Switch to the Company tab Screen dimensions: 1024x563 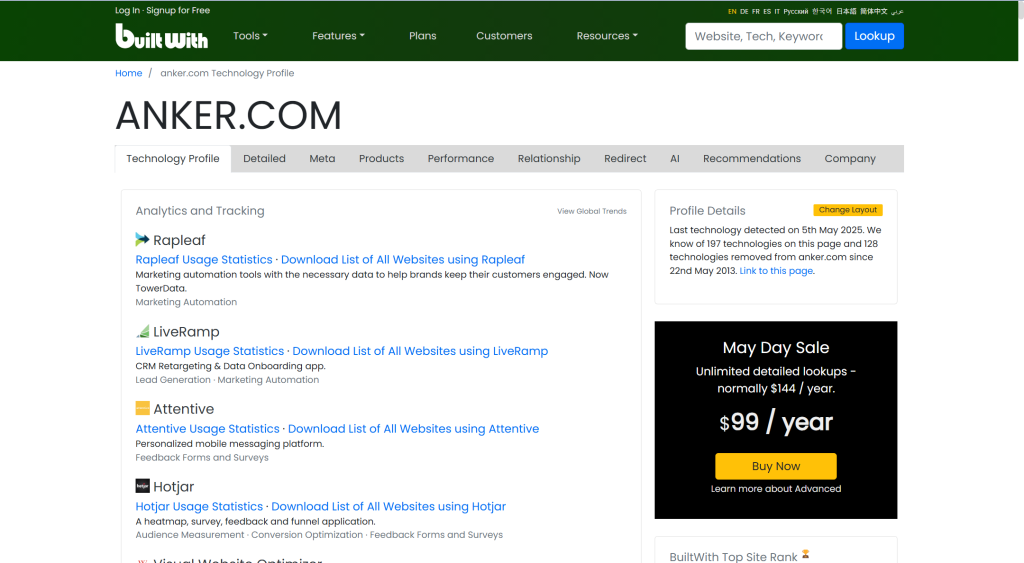click(x=850, y=159)
